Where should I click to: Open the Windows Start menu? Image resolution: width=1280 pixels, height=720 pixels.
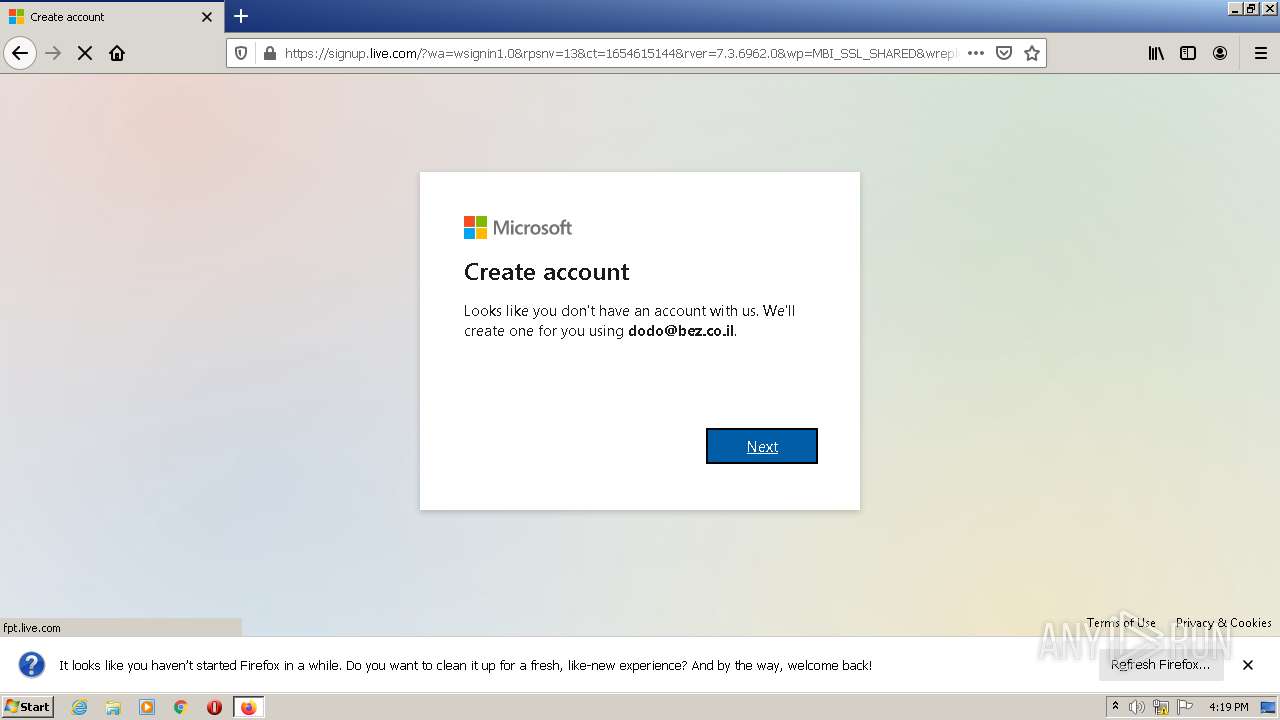[x=28, y=706]
